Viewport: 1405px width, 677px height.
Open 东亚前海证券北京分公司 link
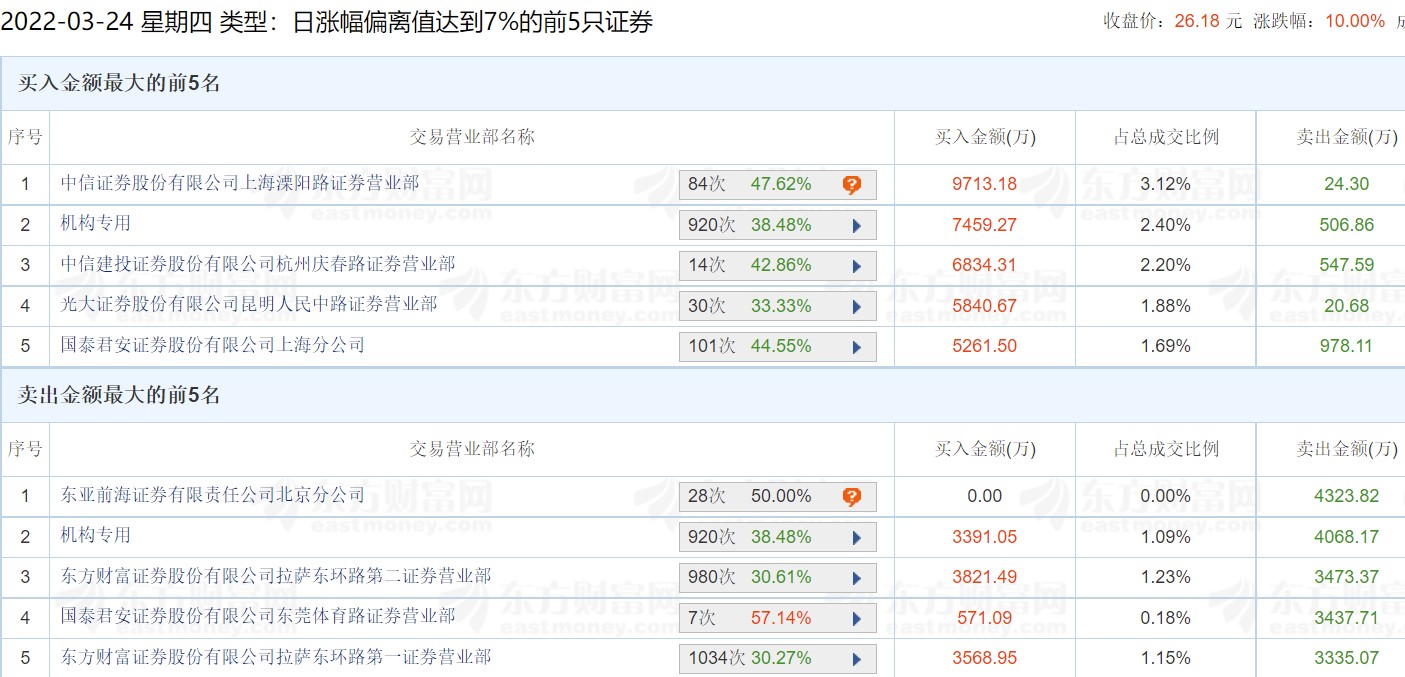pyautogui.click(x=213, y=495)
